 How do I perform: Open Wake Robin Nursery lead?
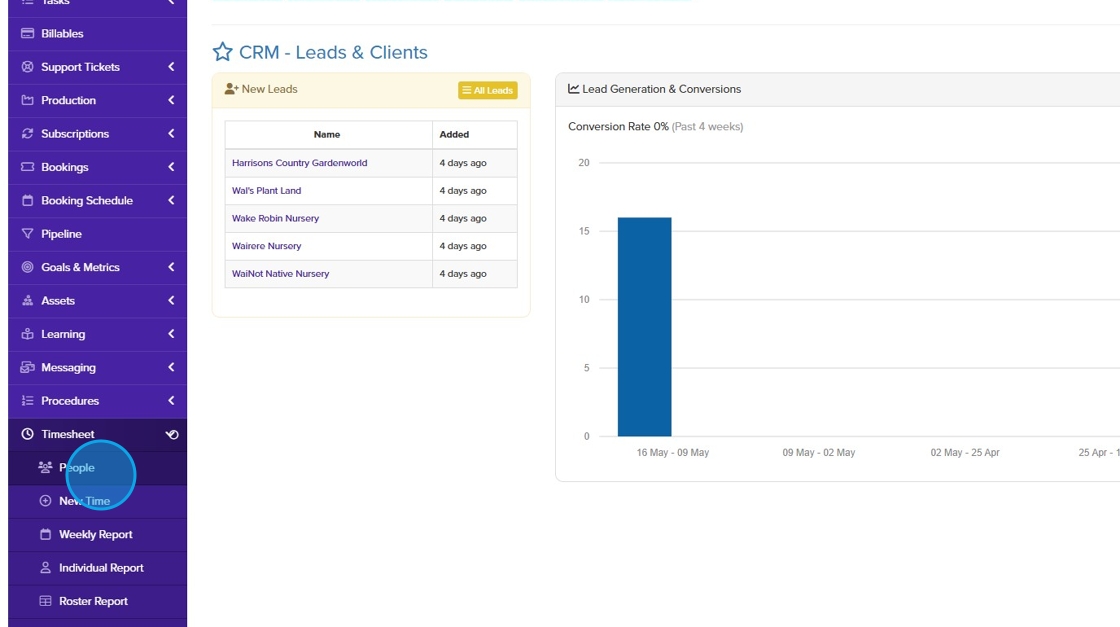275,219
